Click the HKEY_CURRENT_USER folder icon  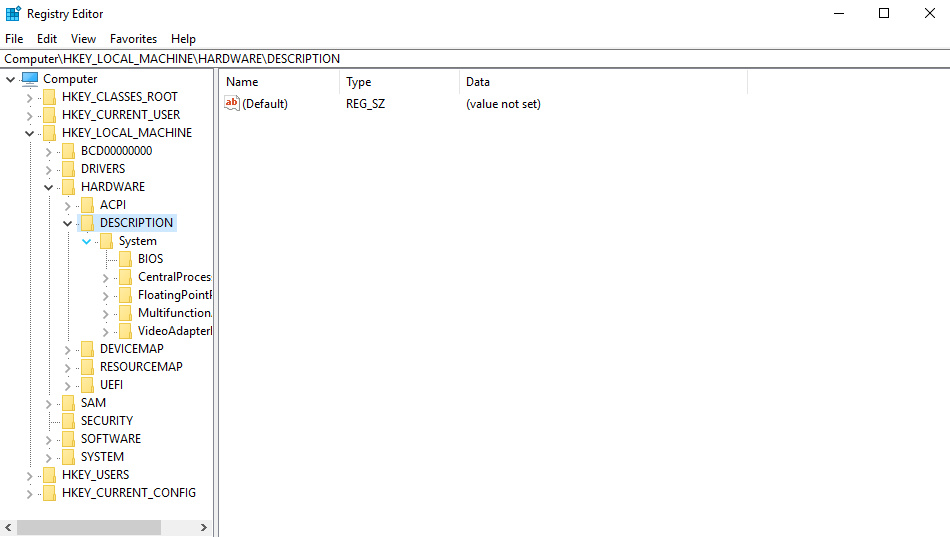click(50, 115)
